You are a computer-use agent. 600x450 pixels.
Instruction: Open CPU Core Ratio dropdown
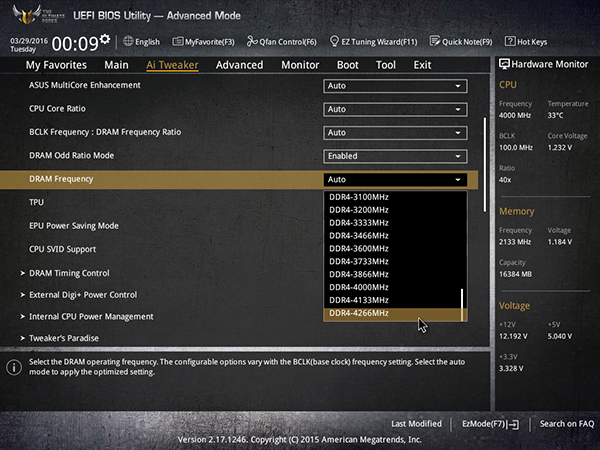(395, 109)
